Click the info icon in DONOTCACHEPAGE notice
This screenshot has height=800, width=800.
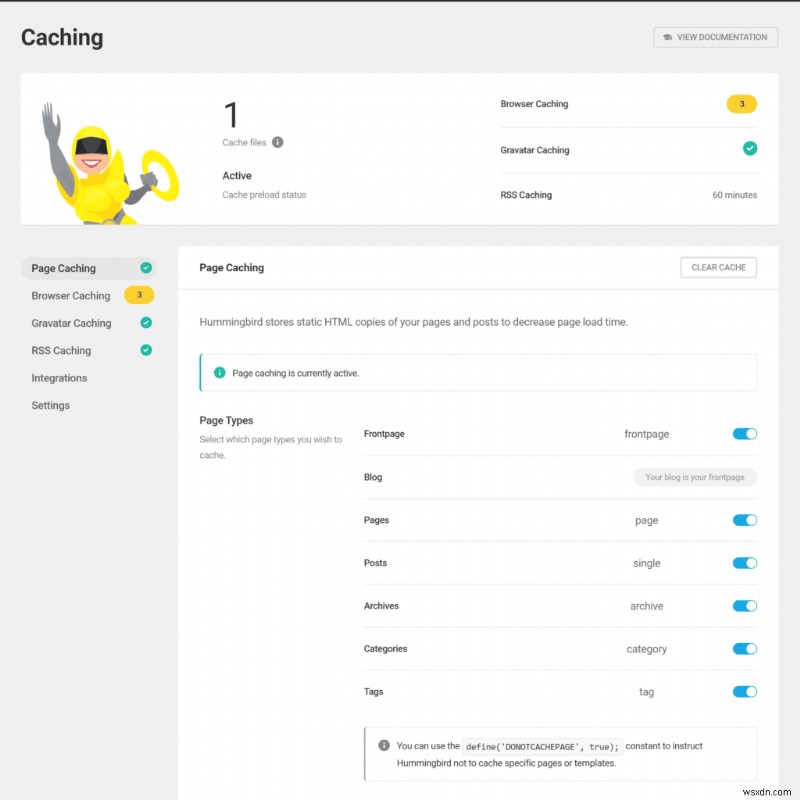click(384, 745)
